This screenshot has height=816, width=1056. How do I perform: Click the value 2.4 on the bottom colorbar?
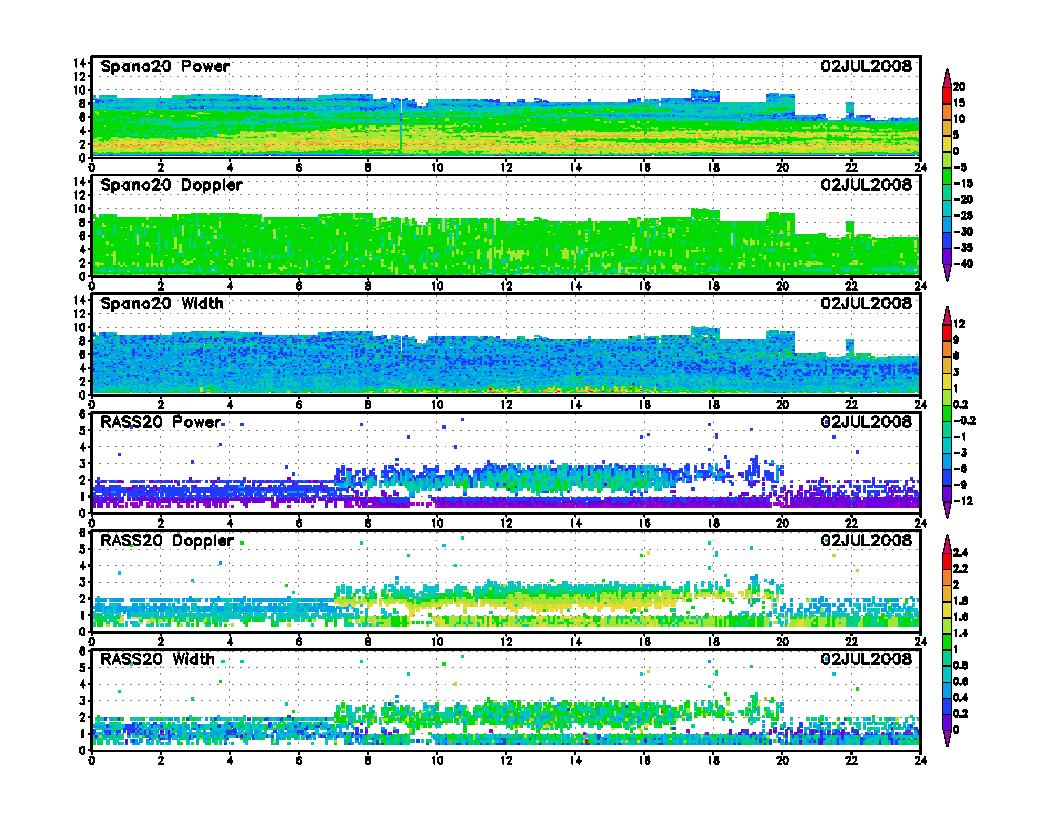[961, 553]
